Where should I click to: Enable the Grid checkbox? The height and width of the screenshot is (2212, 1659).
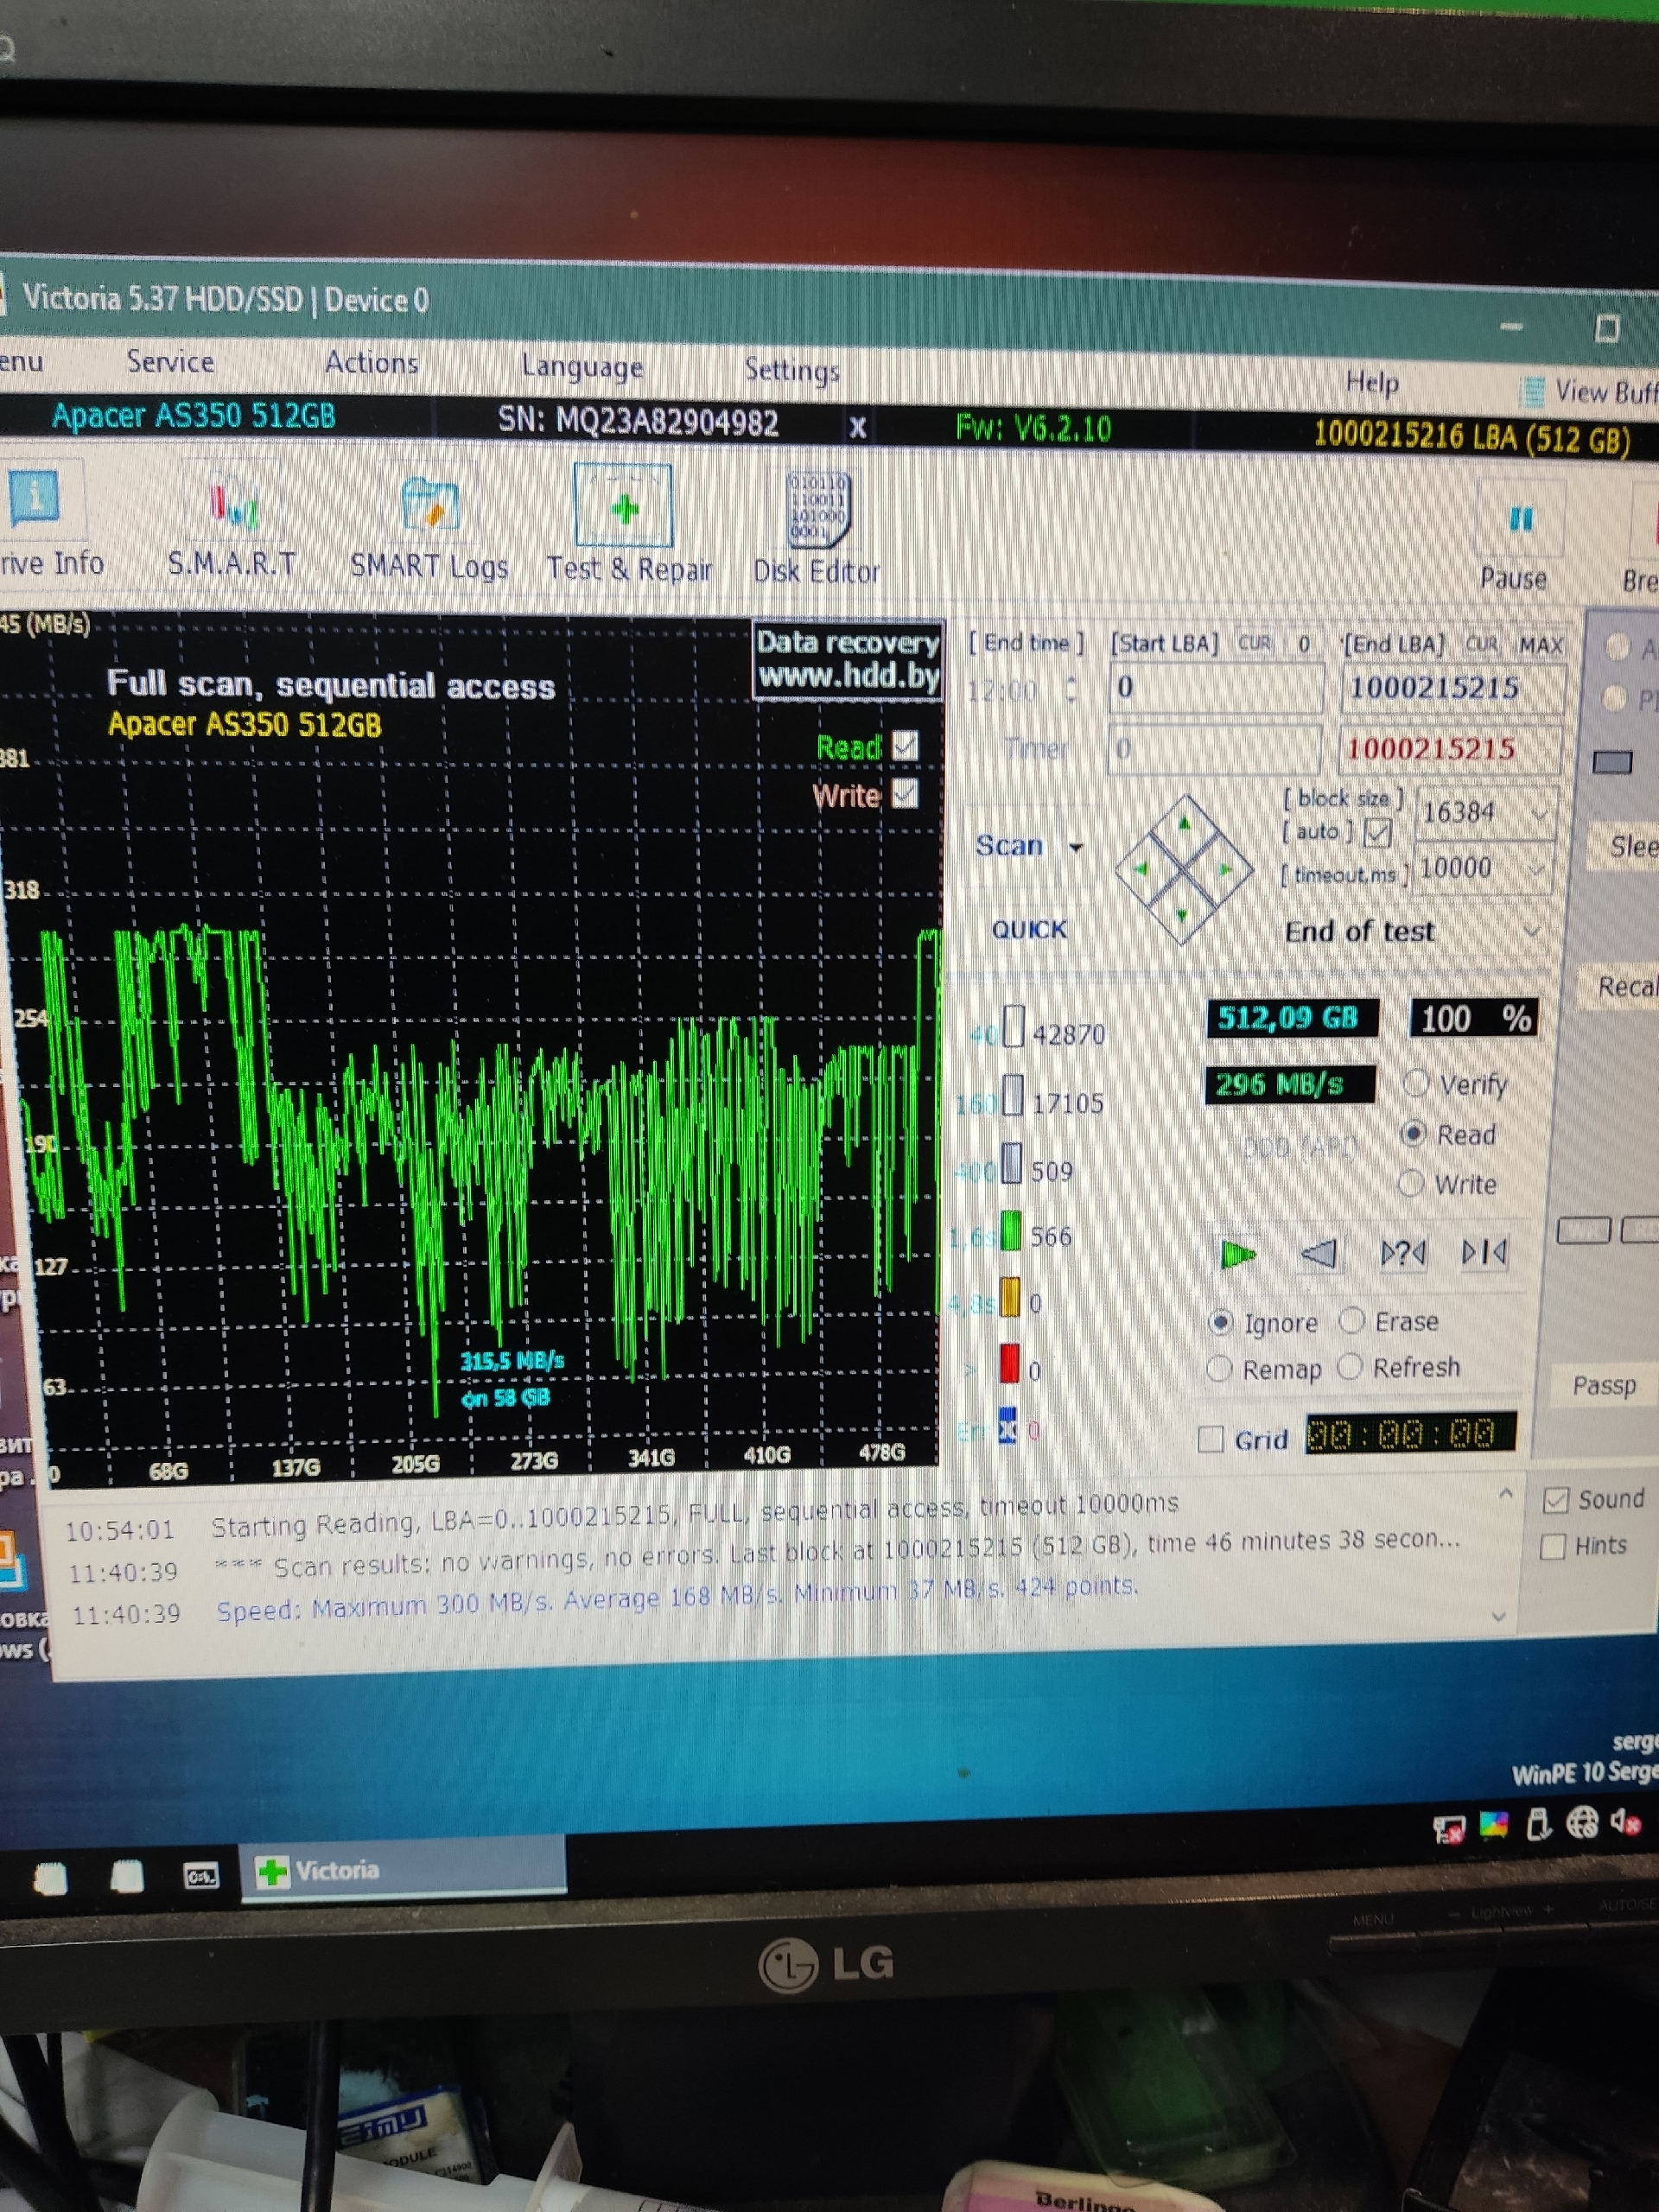(x=1211, y=1439)
